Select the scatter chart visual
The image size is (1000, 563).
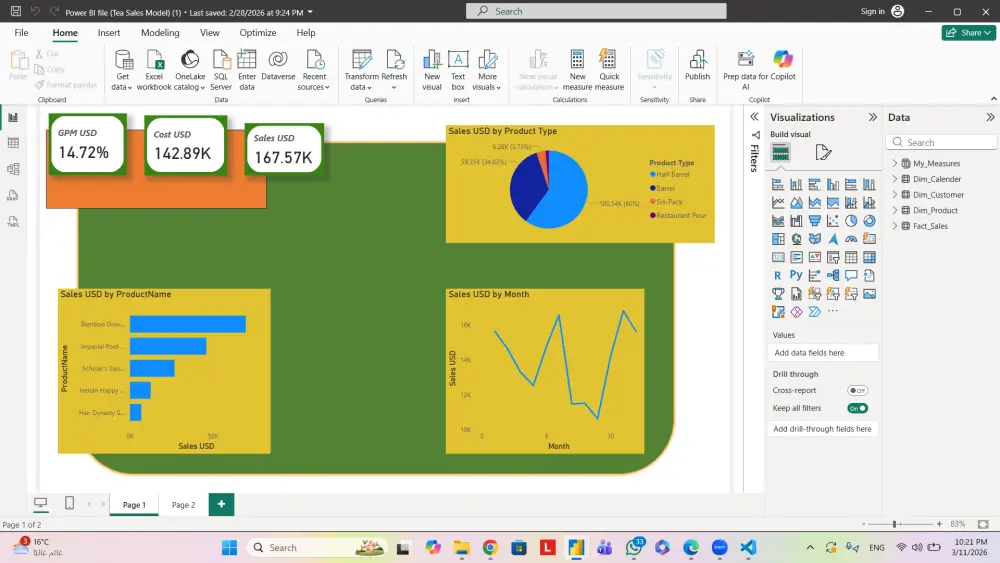833,221
